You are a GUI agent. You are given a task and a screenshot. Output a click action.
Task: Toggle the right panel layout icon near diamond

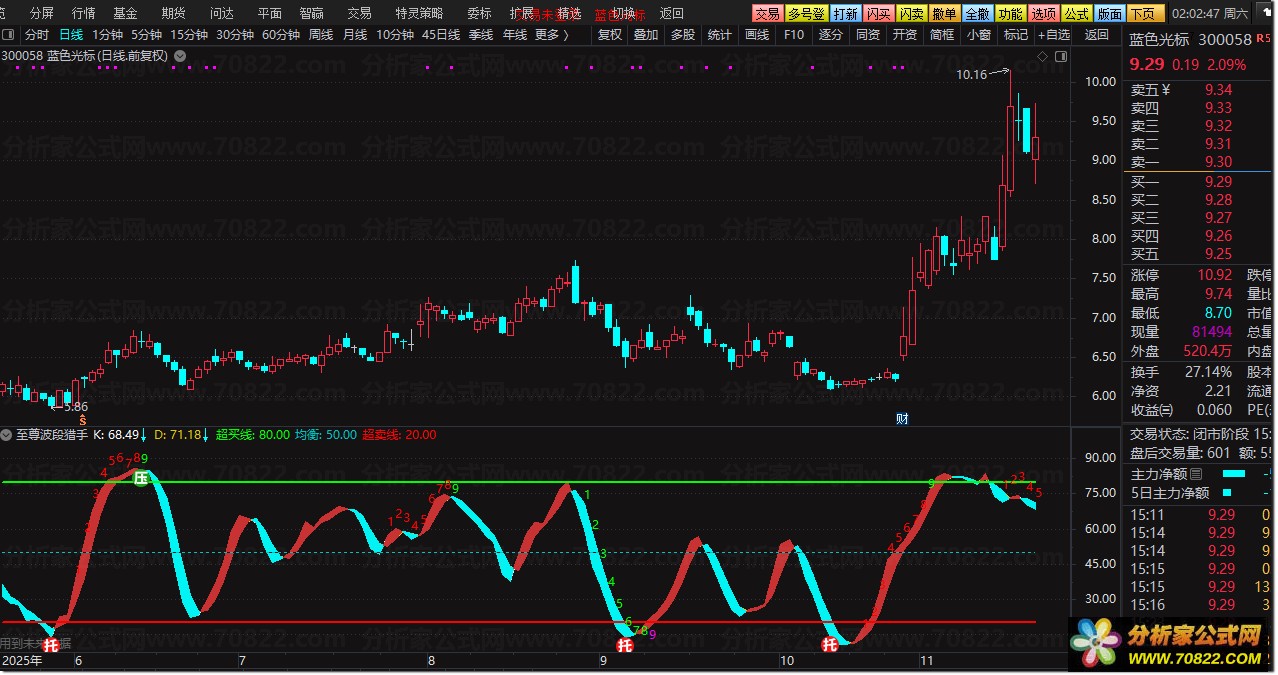pos(1061,57)
